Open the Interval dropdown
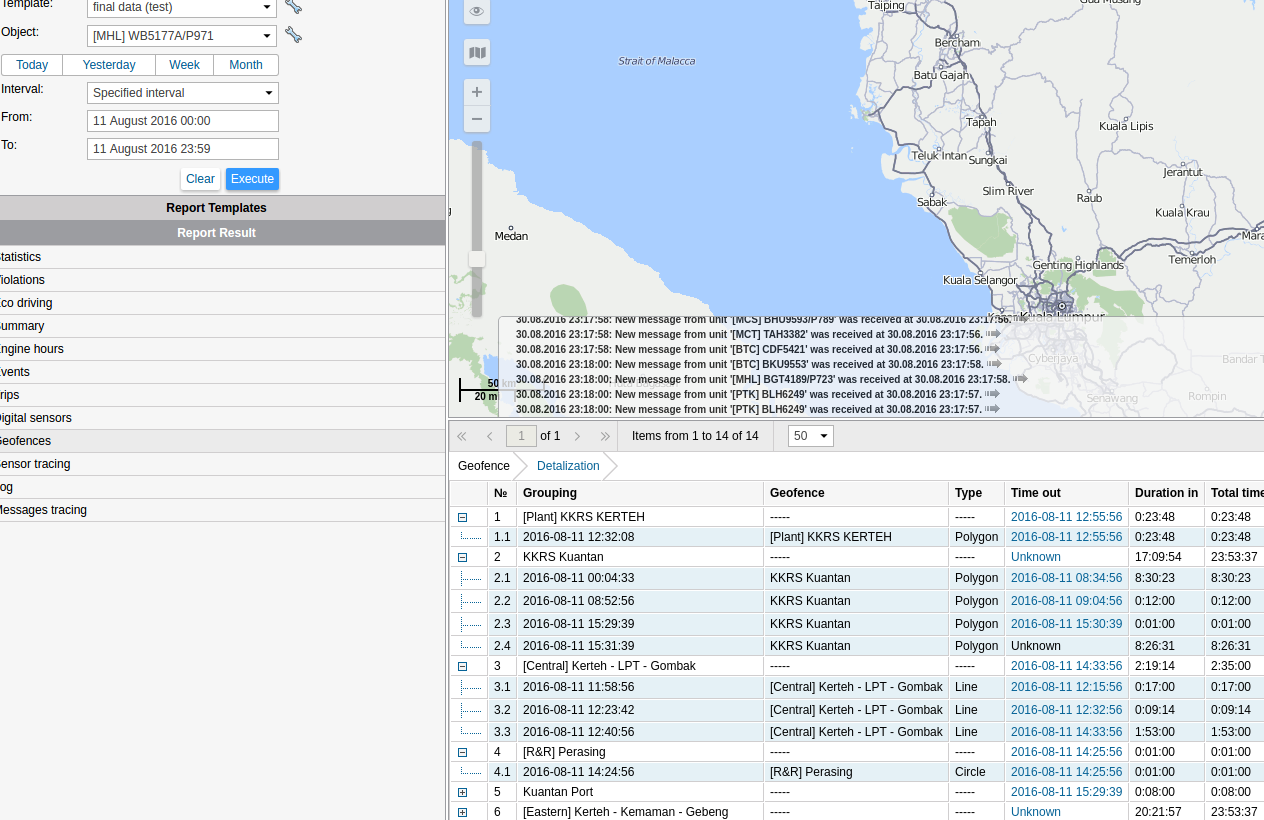1264x820 pixels. 182,93
